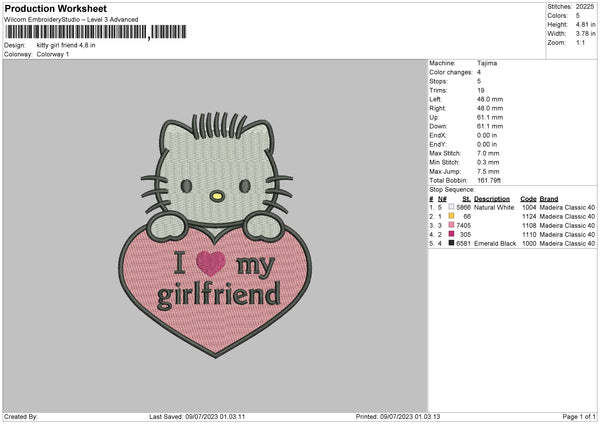The image size is (600, 424).
Task: Select the Colorway 1 text
Action: (x=52, y=53)
